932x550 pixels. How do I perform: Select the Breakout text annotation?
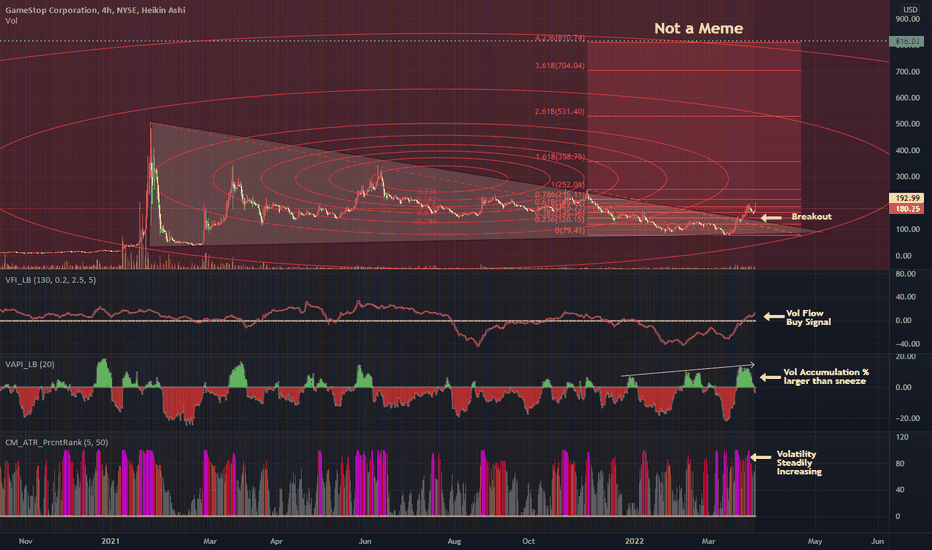pos(811,216)
